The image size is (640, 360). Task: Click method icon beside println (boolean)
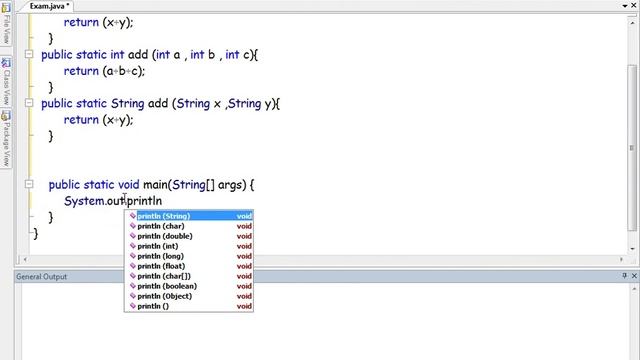pyautogui.click(x=133, y=286)
